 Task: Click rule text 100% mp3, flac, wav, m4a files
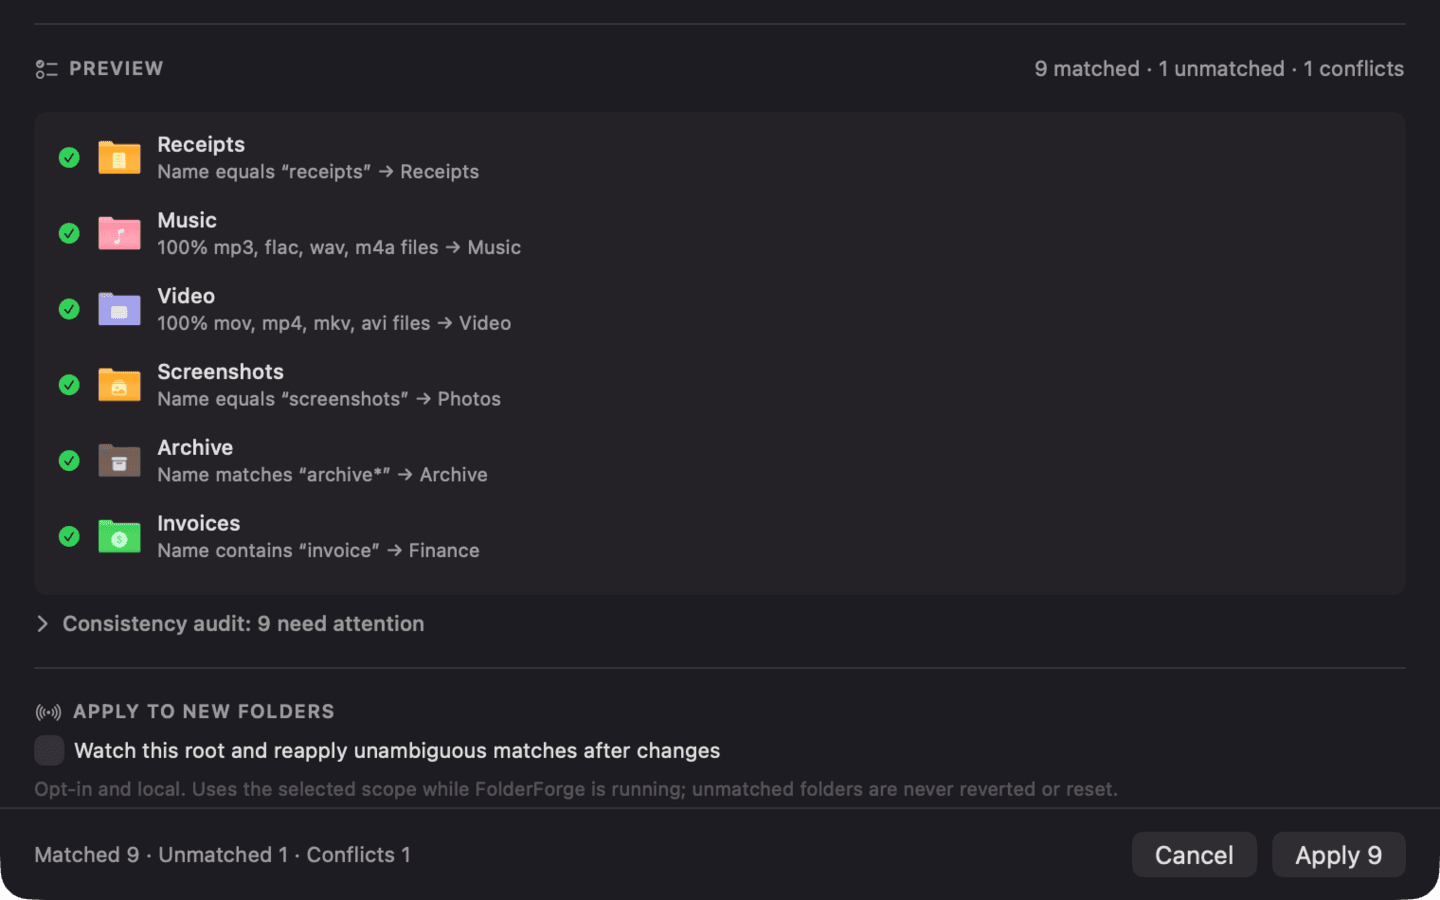(298, 247)
